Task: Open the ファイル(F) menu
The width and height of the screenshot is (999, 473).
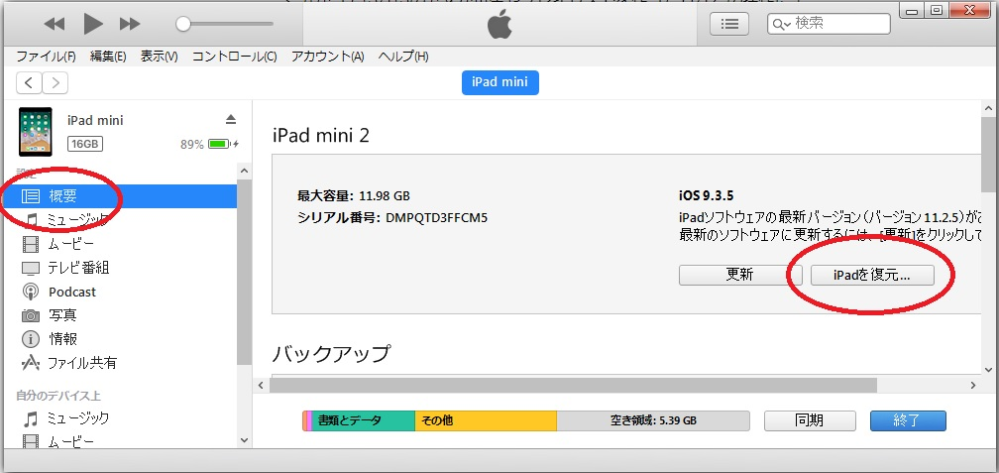Action: point(46,57)
